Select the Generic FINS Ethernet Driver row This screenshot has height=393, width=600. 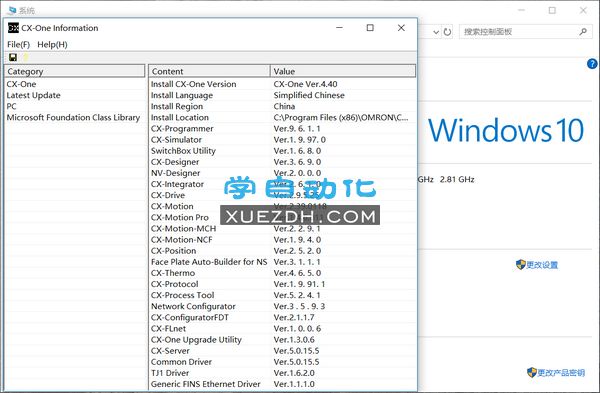pos(282,384)
